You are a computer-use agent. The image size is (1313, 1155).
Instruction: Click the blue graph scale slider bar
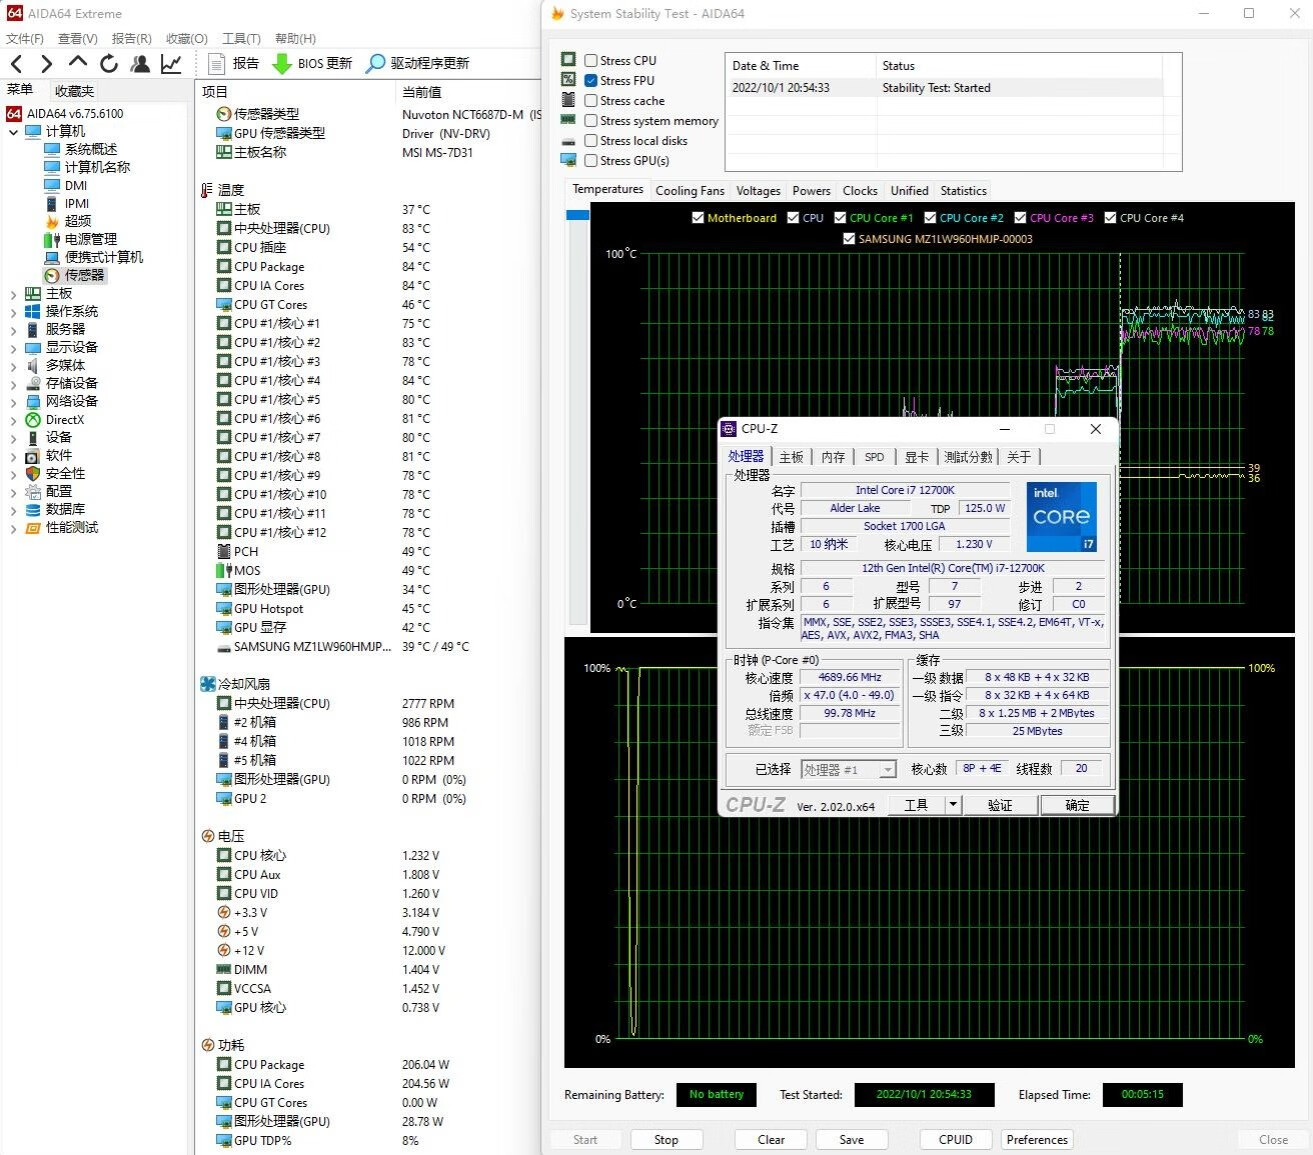[x=577, y=215]
